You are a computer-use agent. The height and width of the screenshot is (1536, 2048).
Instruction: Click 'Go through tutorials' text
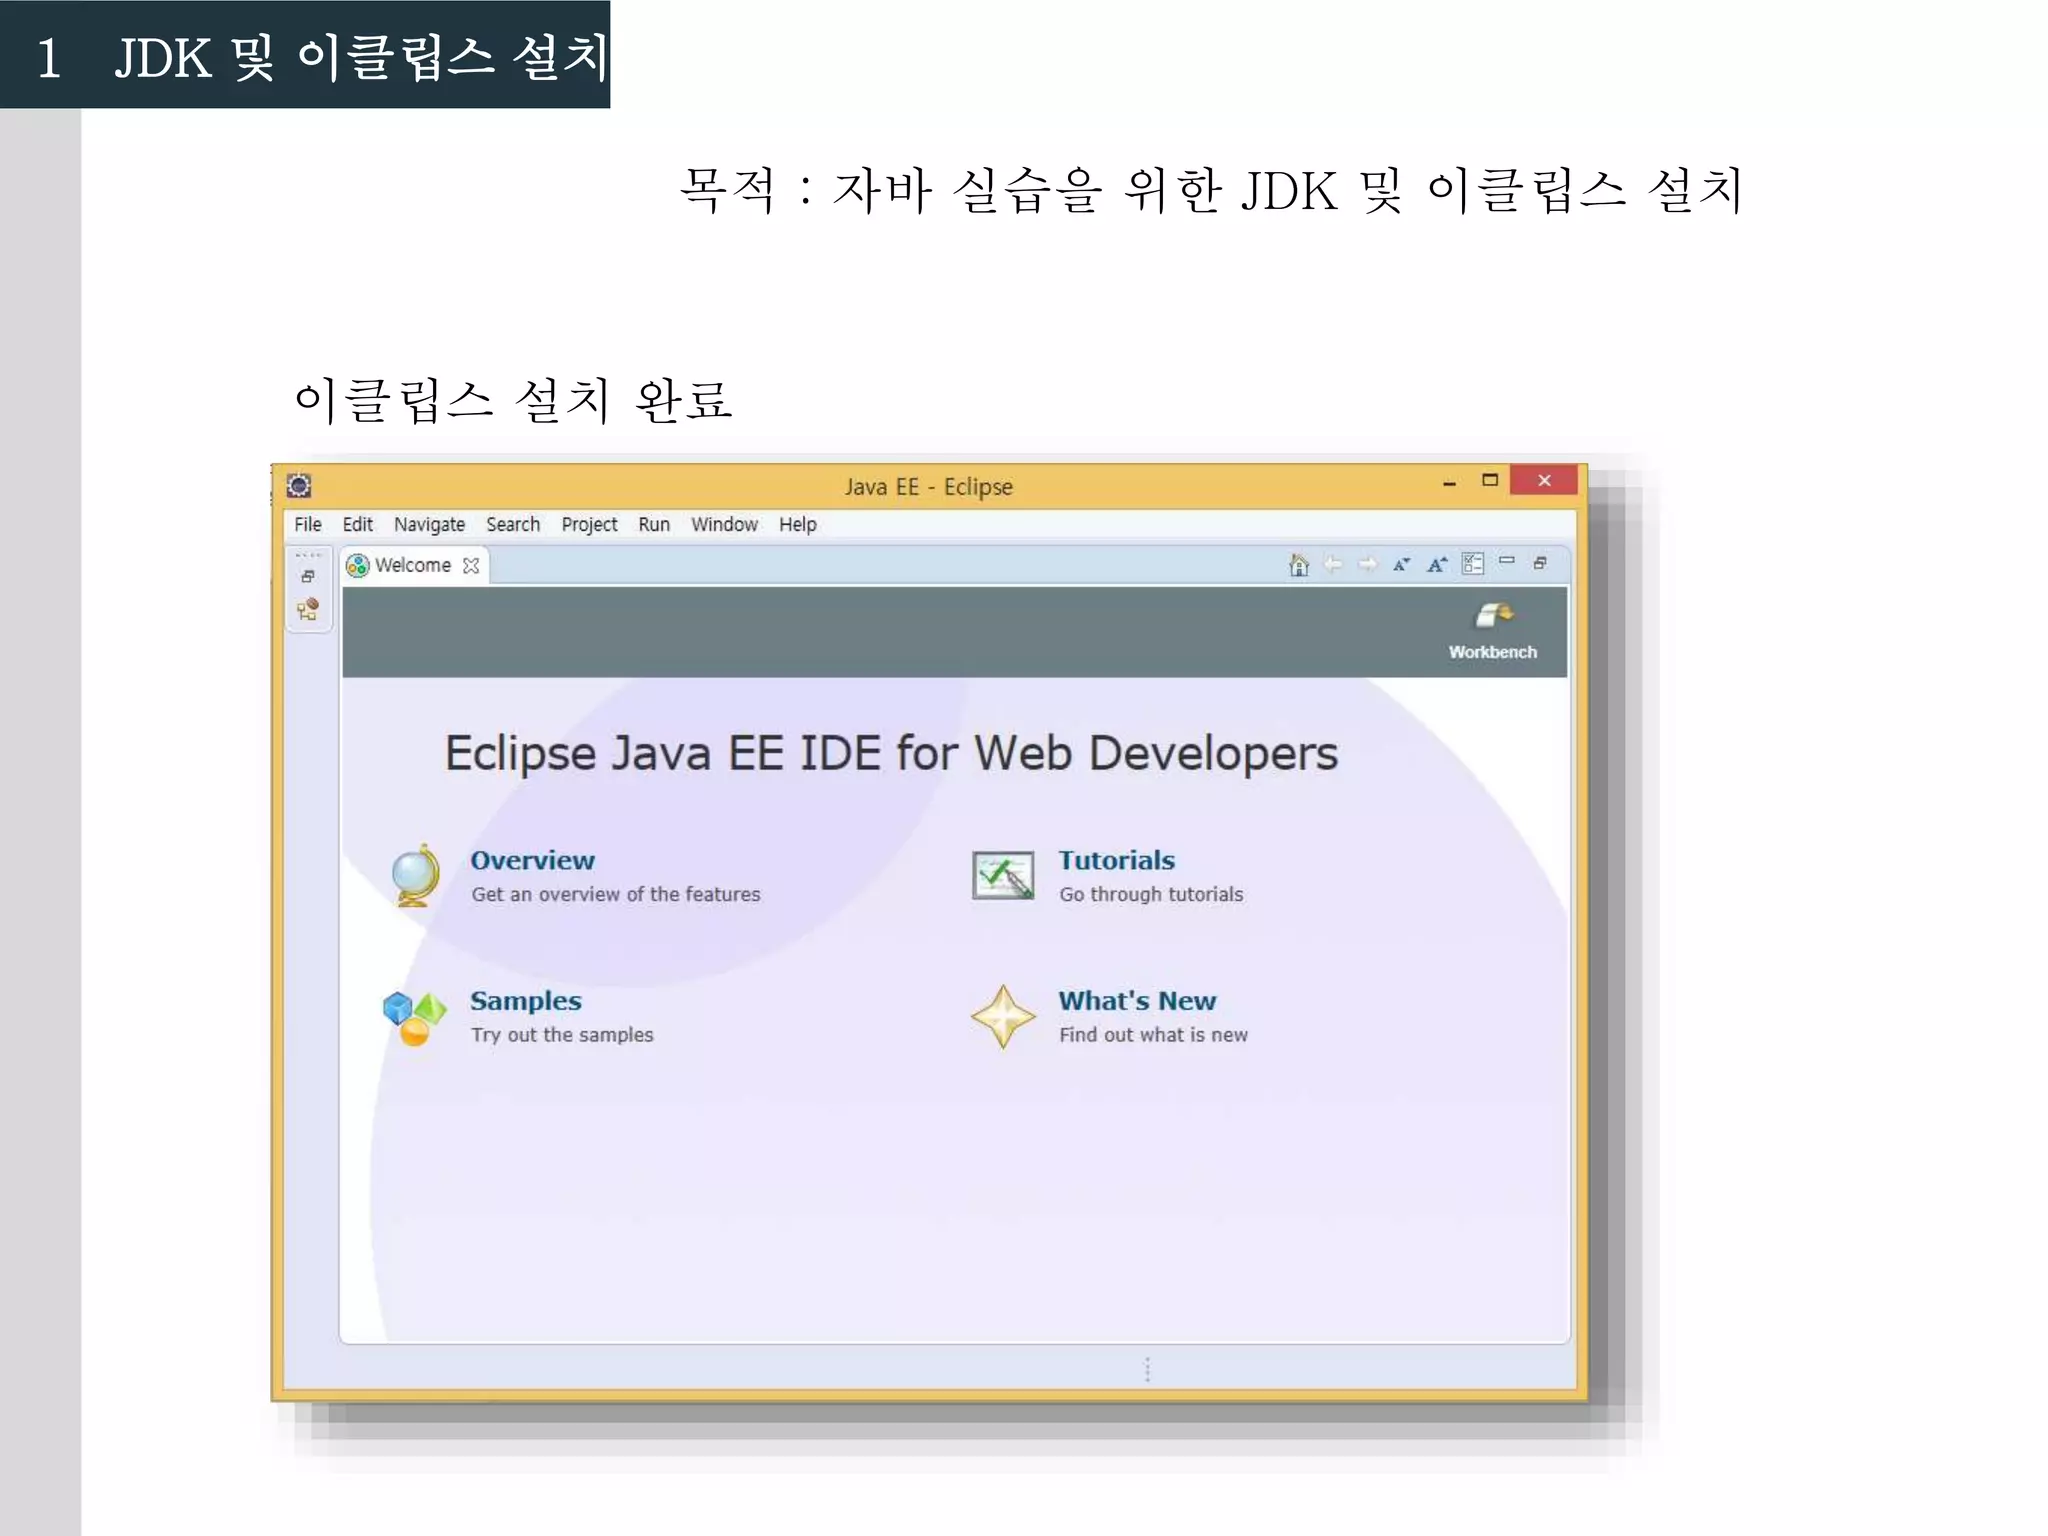pyautogui.click(x=1151, y=894)
